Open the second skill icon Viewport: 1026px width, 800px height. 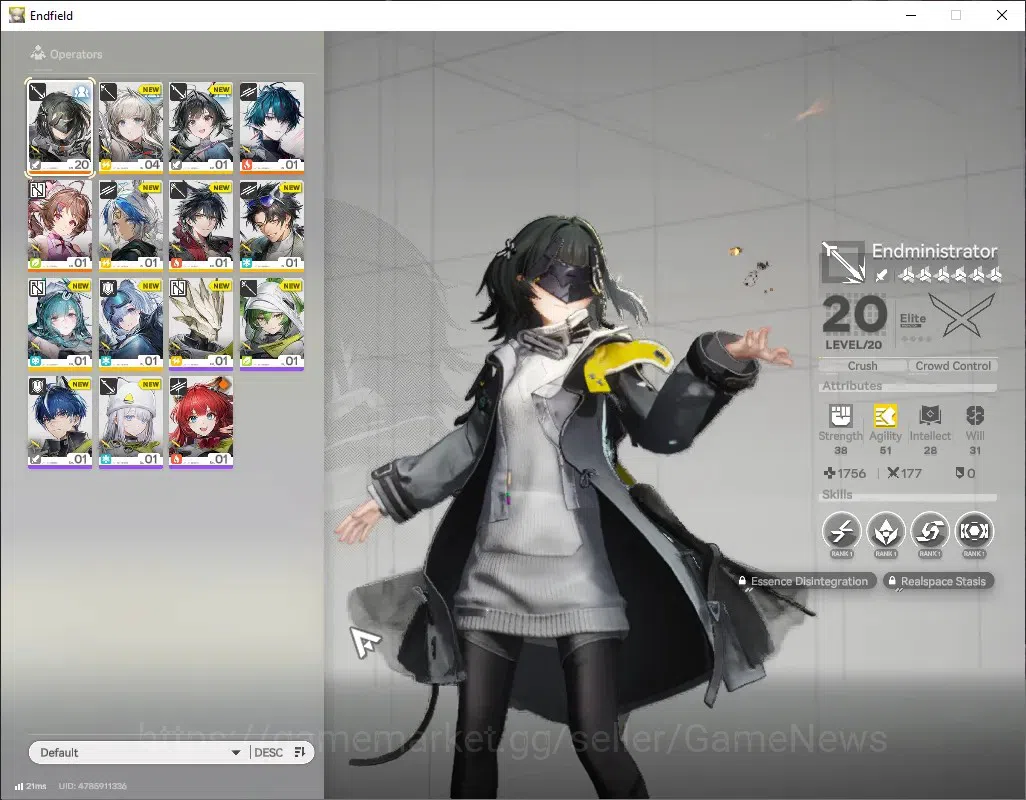pyautogui.click(x=885, y=531)
